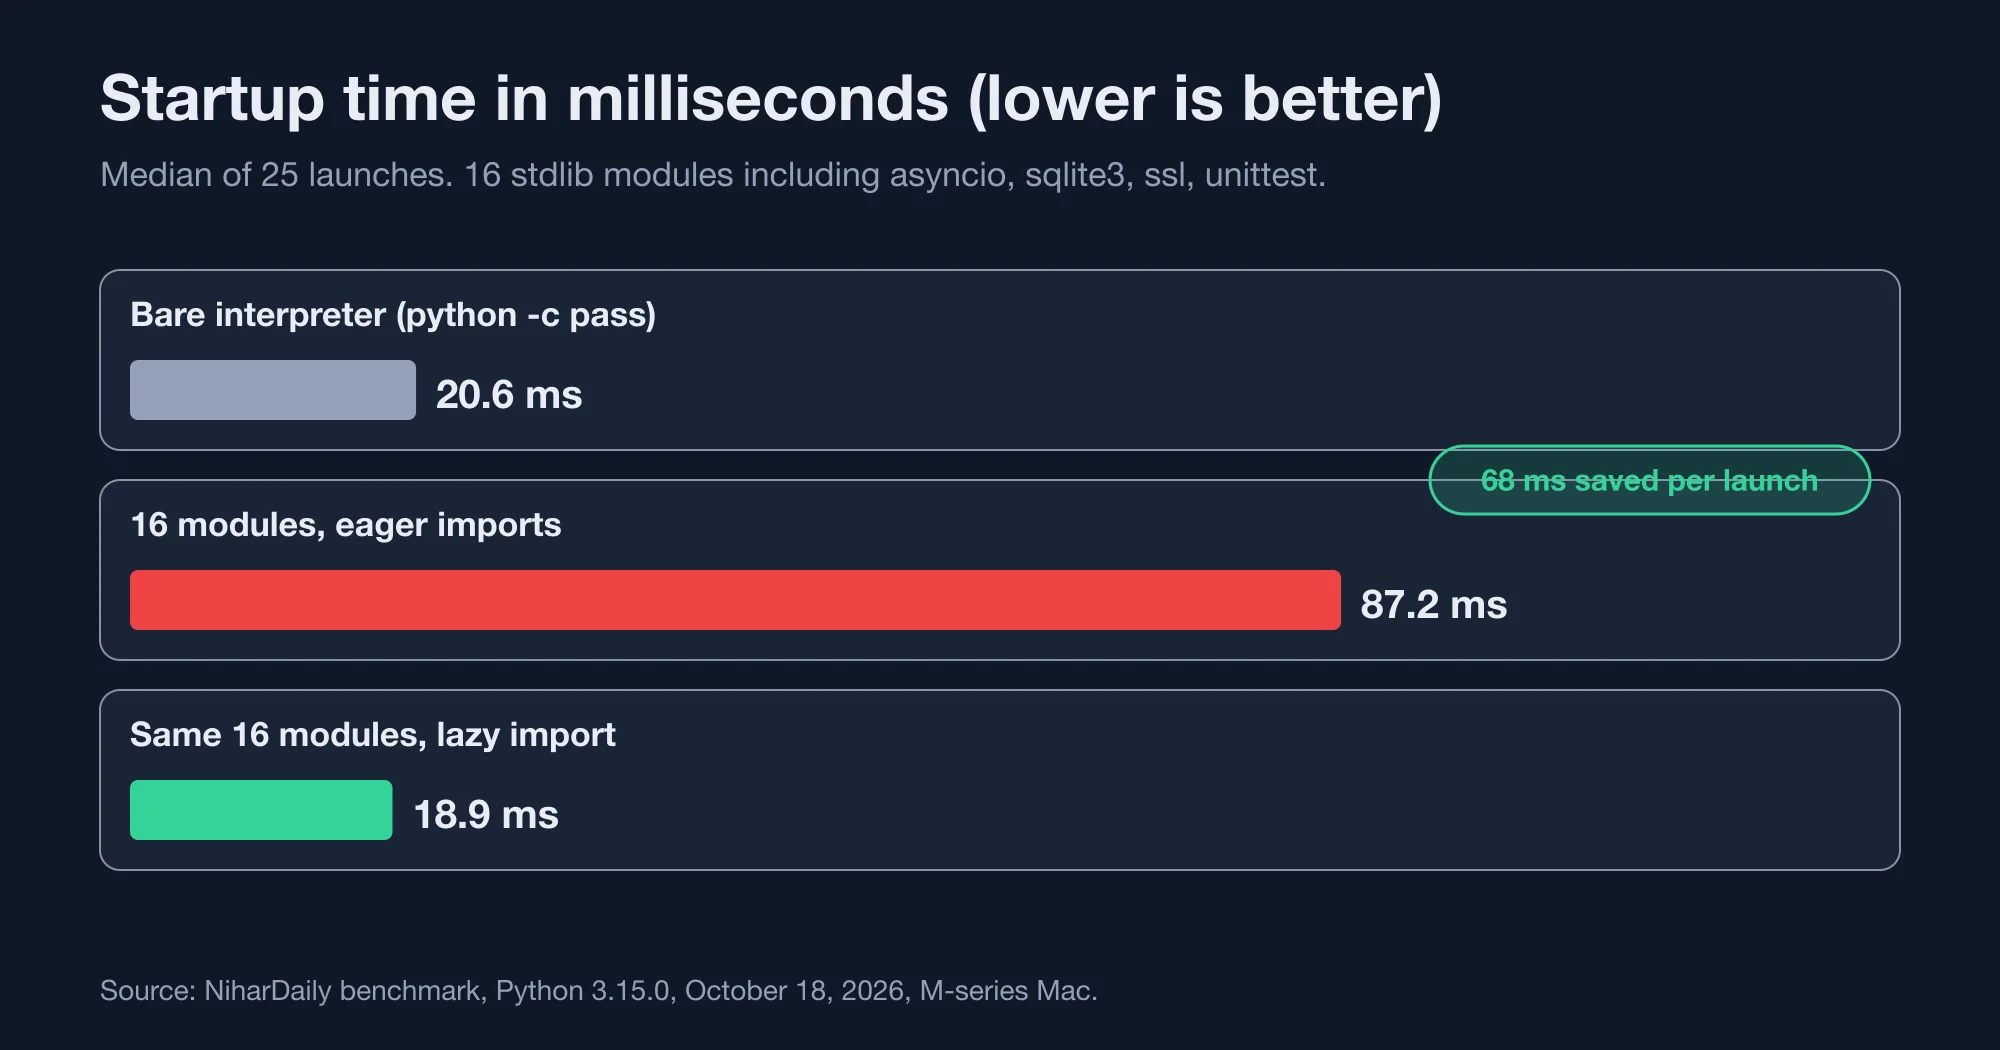Click the Bare interpreter row heading
Viewport: 2000px width, 1050px height.
point(393,315)
